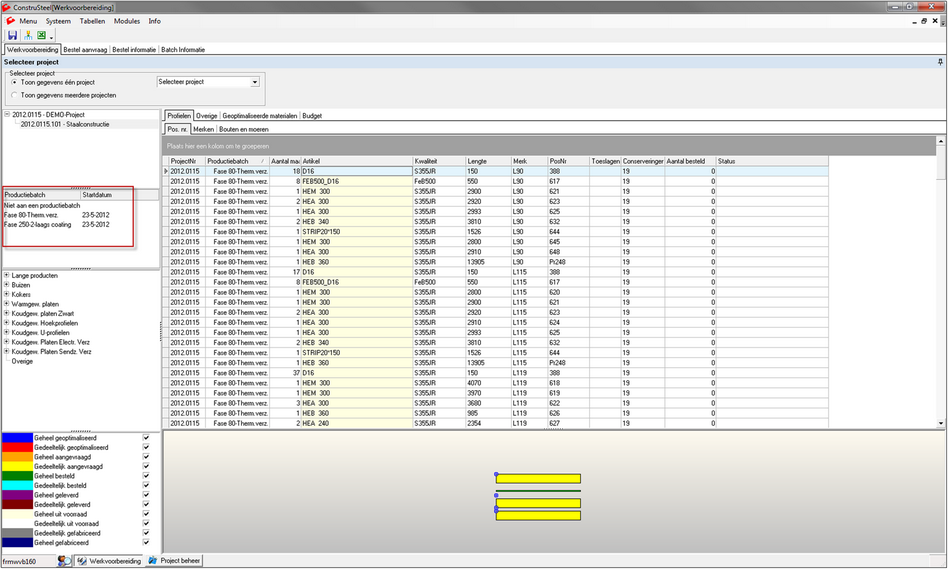Click the Project beheer icon in bottom bar
Screen dimensions: 948x569
coord(152,561)
